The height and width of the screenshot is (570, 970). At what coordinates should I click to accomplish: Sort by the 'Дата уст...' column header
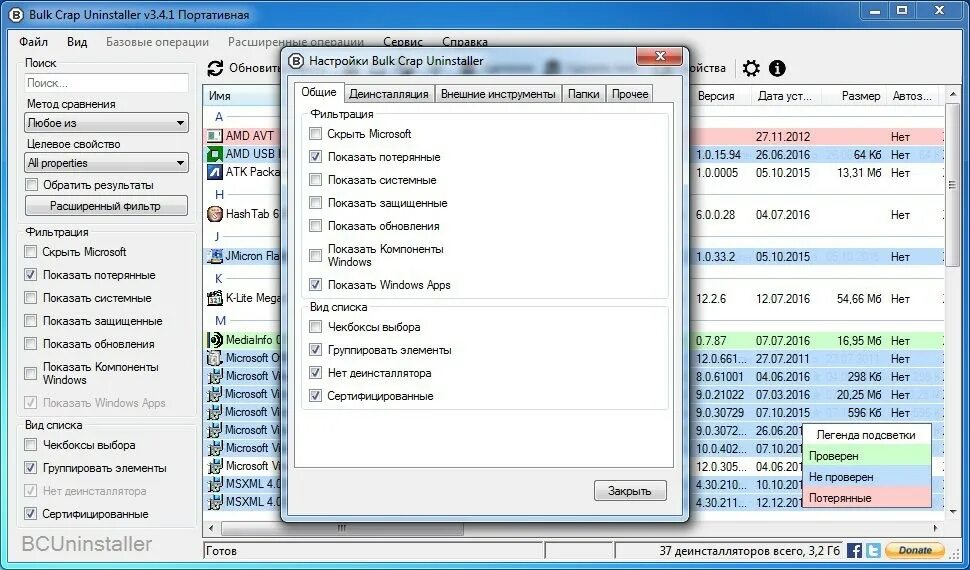click(x=786, y=96)
